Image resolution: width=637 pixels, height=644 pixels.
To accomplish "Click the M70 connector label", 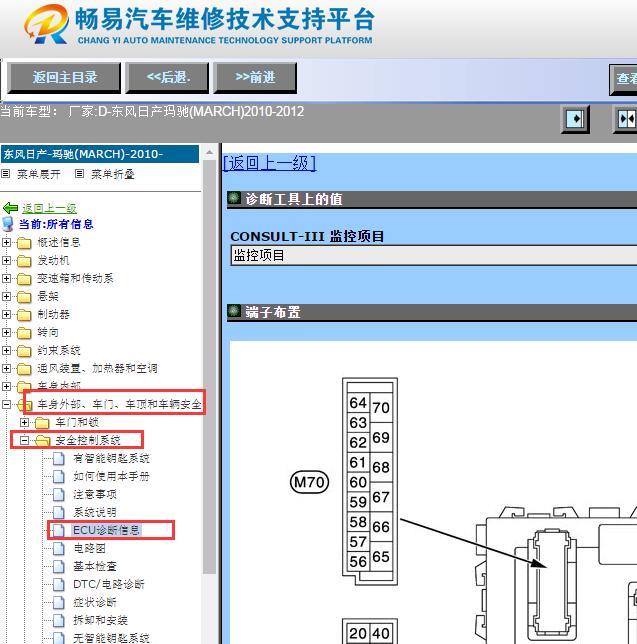I will [309, 482].
